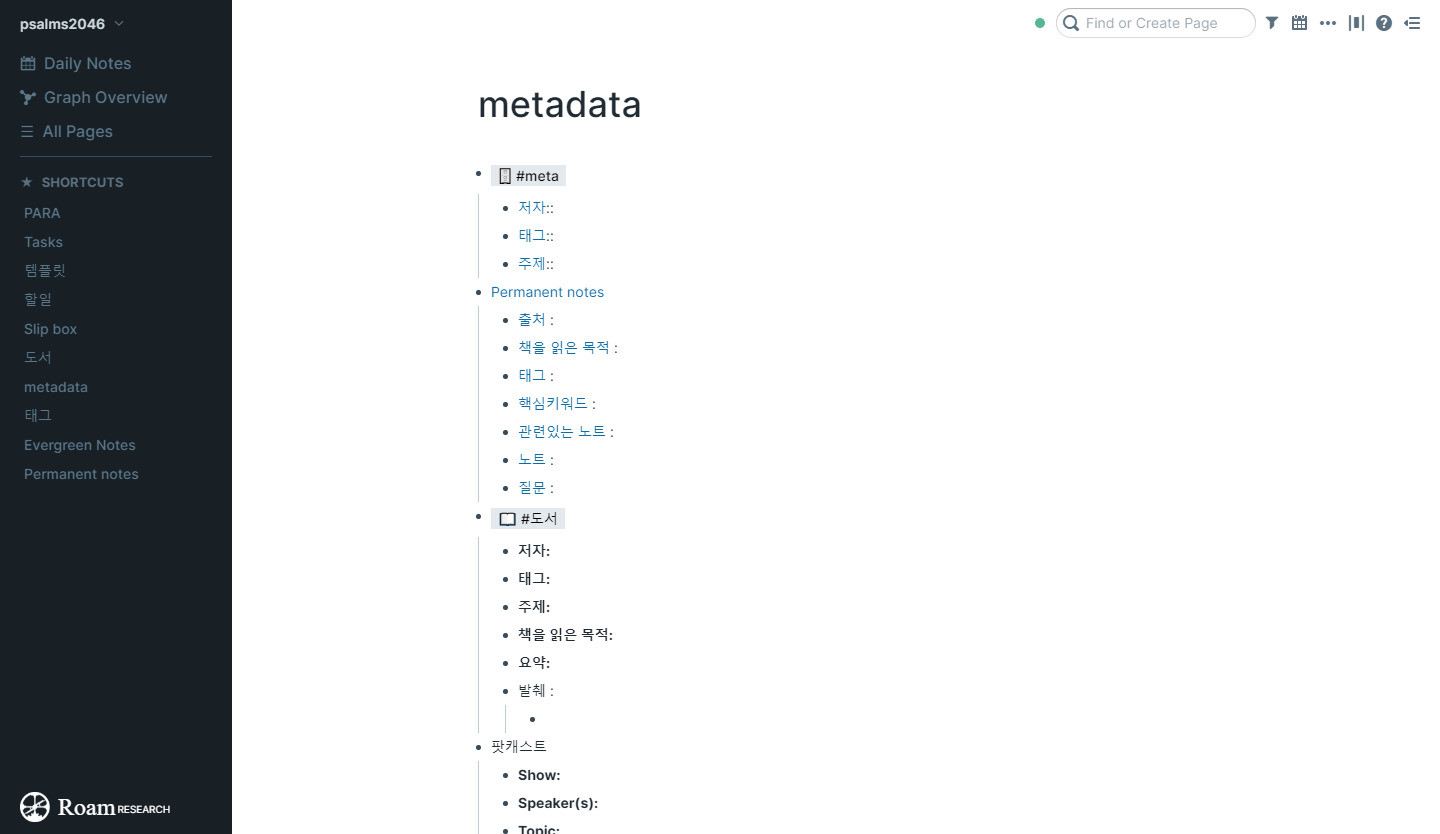The image size is (1440, 834).
Task: Click the help question mark icon
Action: (x=1383, y=23)
